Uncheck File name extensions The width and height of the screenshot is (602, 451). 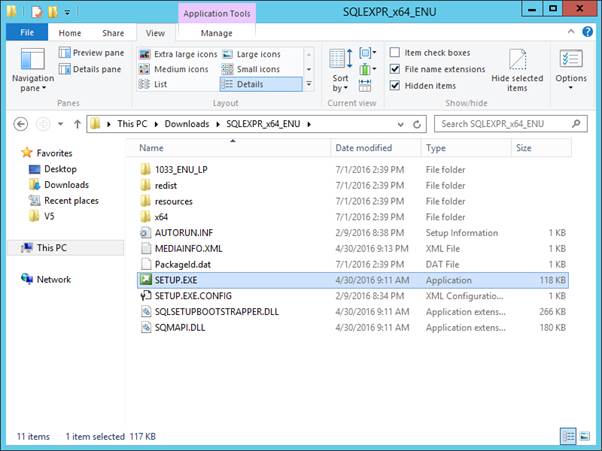click(395, 69)
